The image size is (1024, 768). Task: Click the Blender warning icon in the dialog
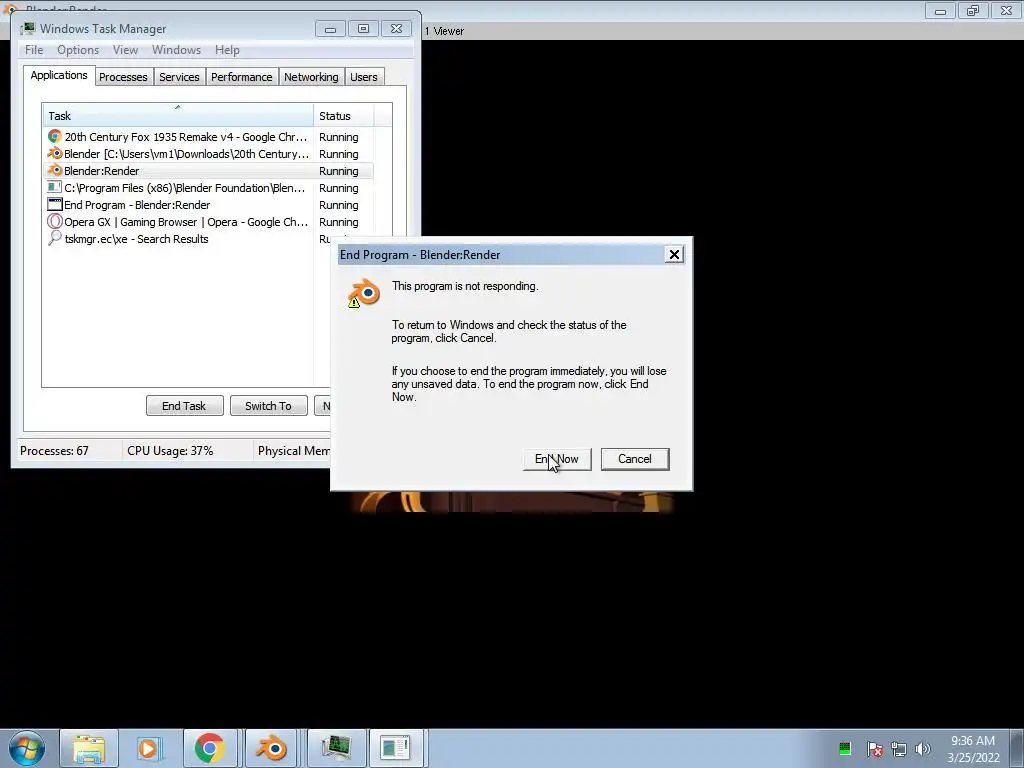point(364,293)
